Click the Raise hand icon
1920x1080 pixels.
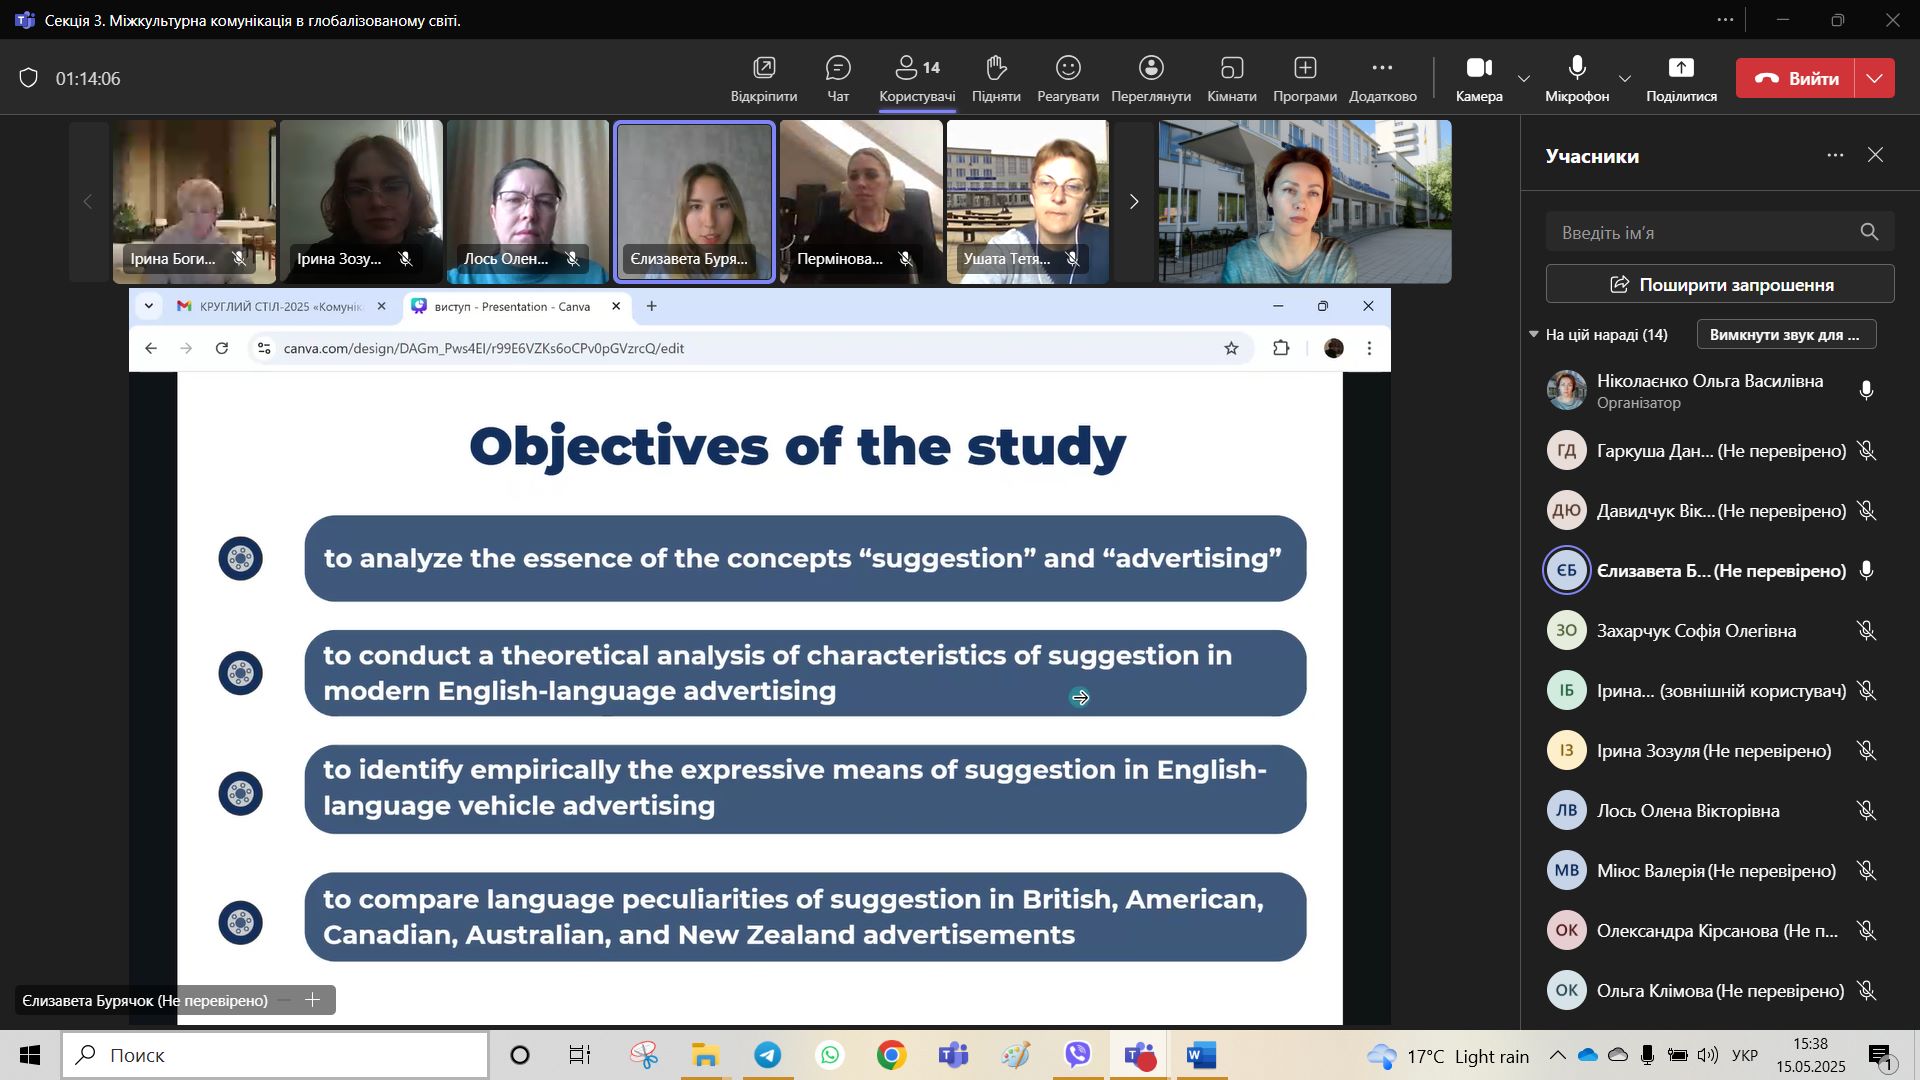995,68
